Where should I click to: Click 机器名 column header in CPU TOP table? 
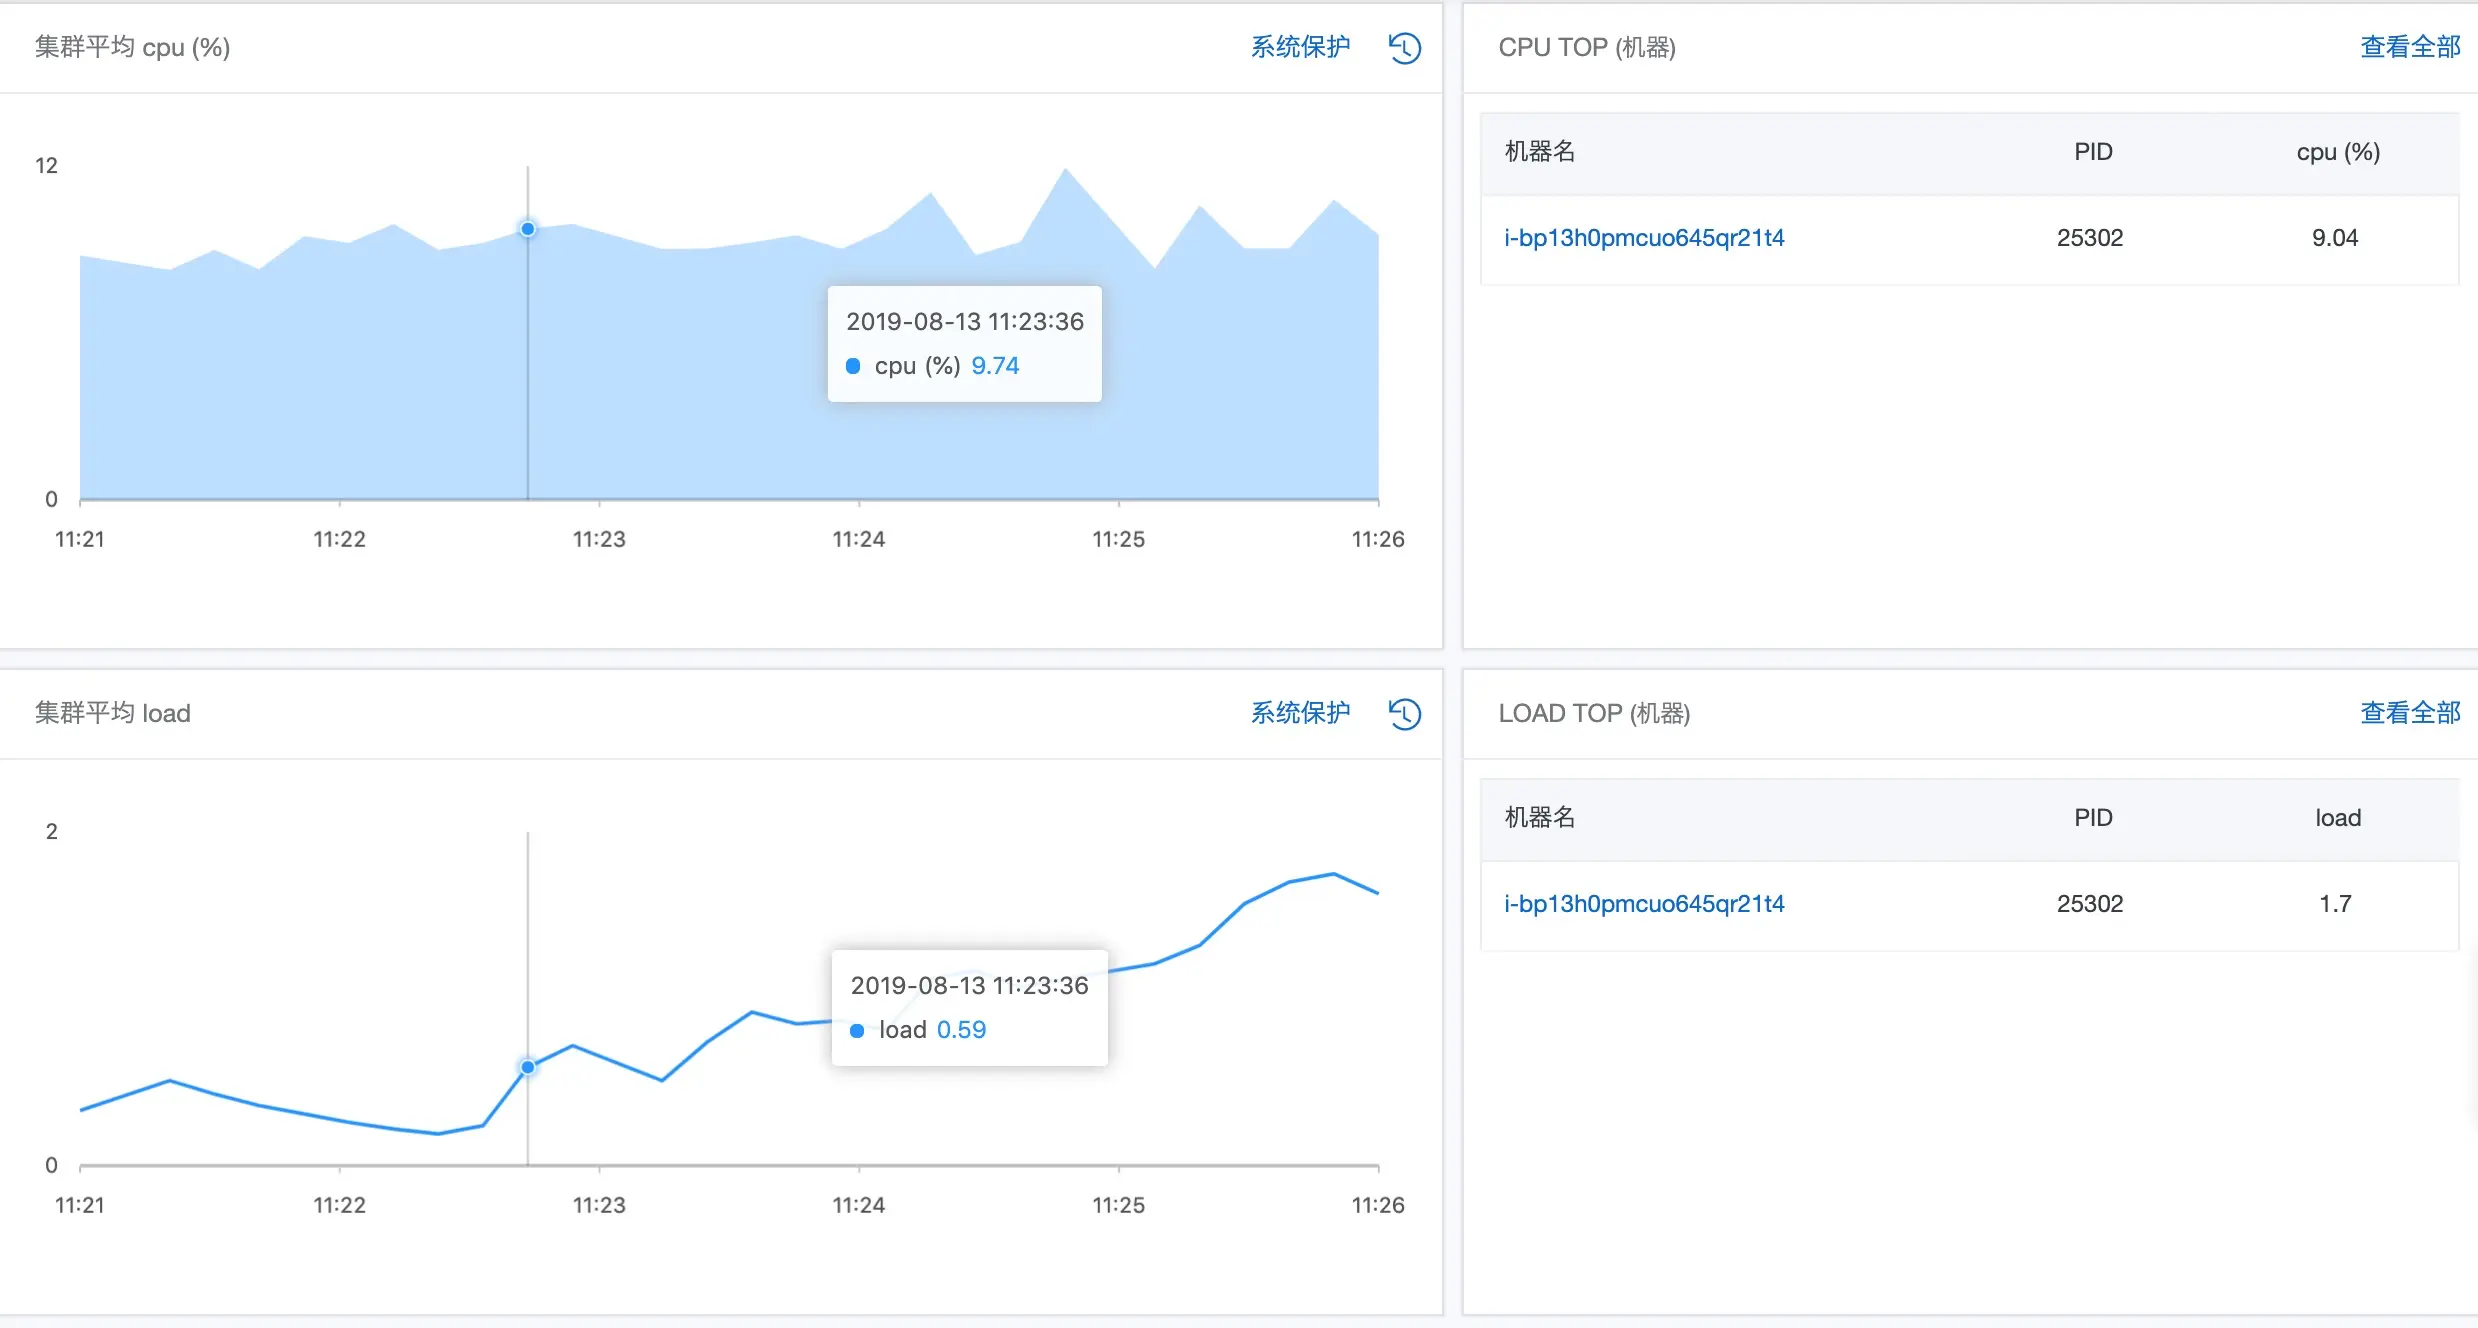pos(1539,152)
